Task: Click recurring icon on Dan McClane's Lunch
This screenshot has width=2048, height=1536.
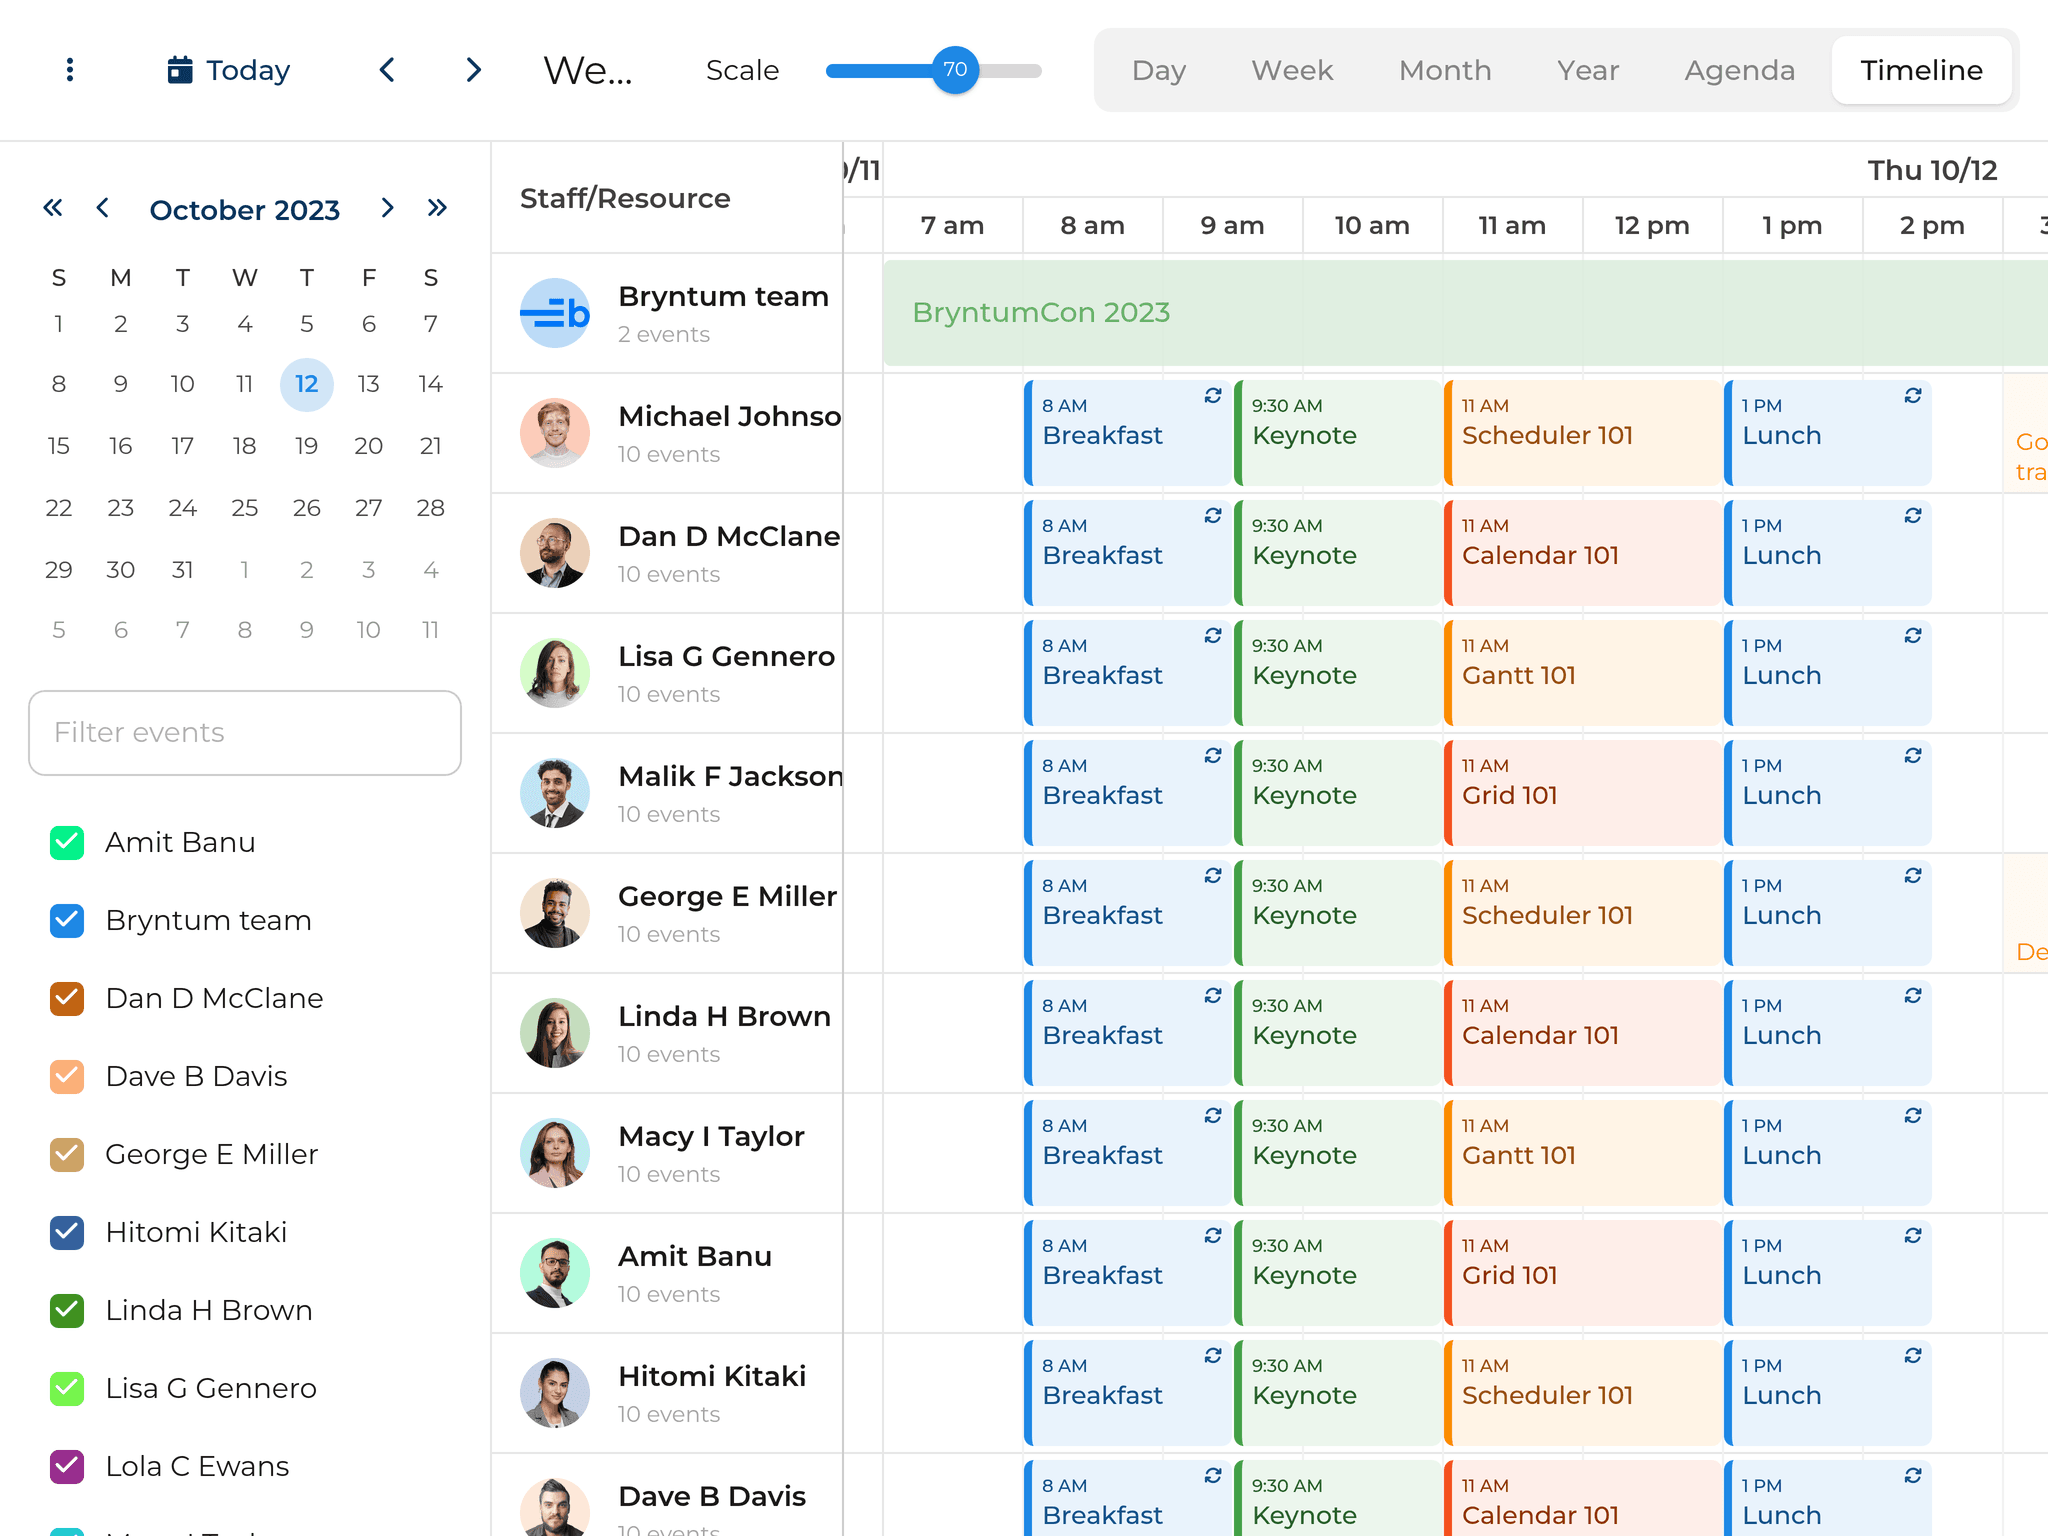Action: (1913, 516)
